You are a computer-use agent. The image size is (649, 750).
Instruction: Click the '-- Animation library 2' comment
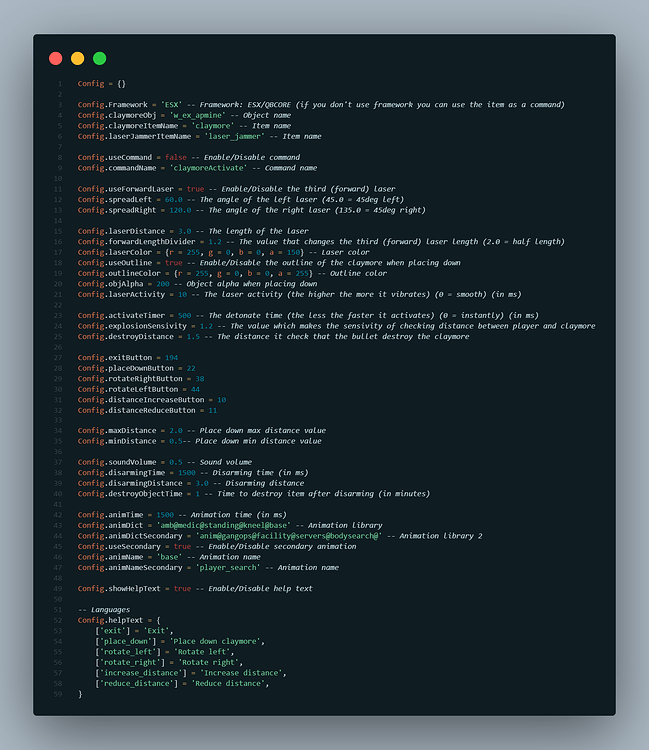tap(434, 536)
